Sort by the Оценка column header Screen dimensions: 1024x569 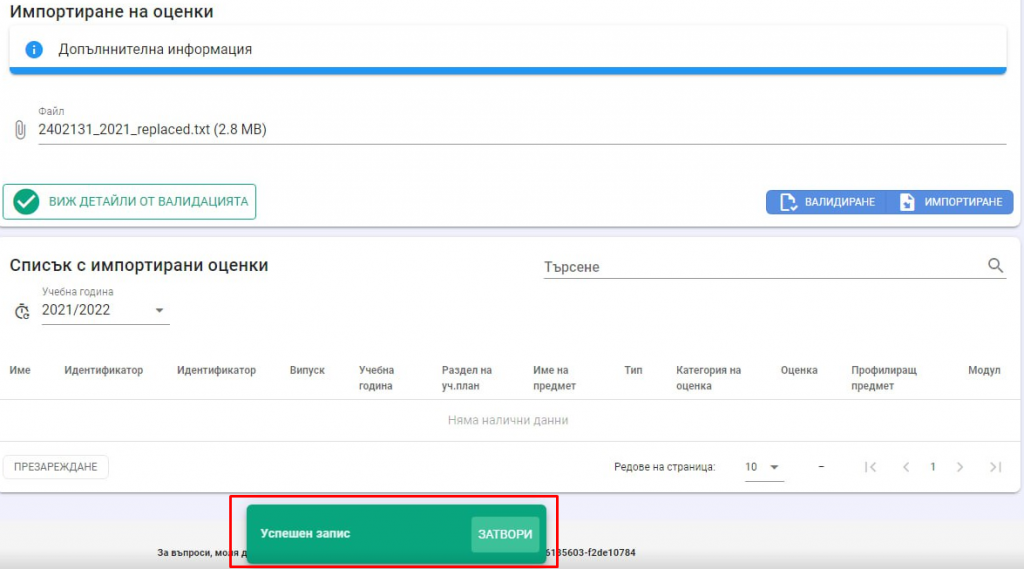coord(799,370)
